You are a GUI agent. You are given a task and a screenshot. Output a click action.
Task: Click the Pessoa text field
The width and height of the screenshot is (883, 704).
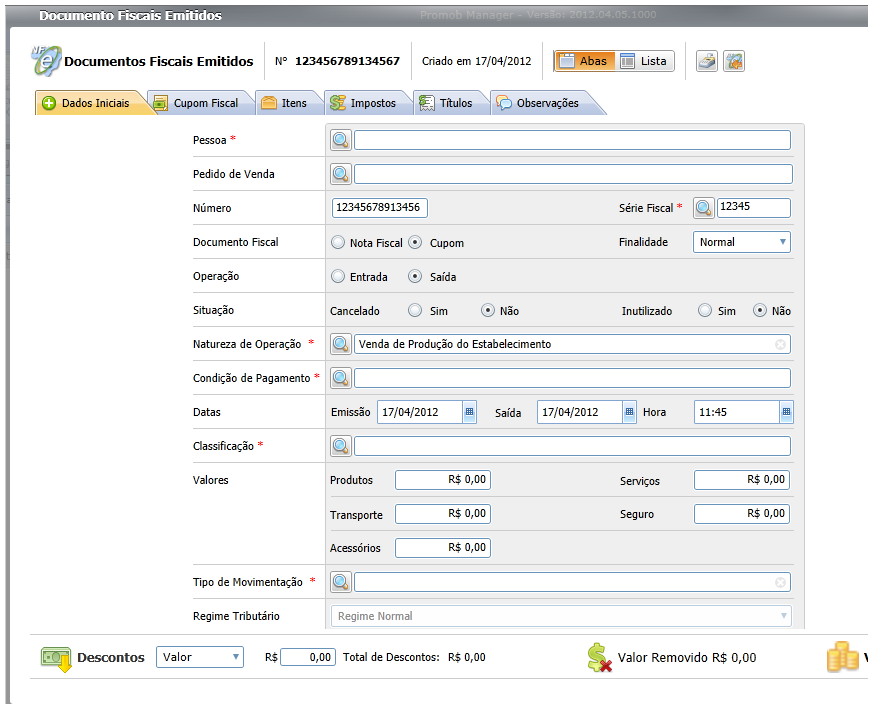point(572,140)
